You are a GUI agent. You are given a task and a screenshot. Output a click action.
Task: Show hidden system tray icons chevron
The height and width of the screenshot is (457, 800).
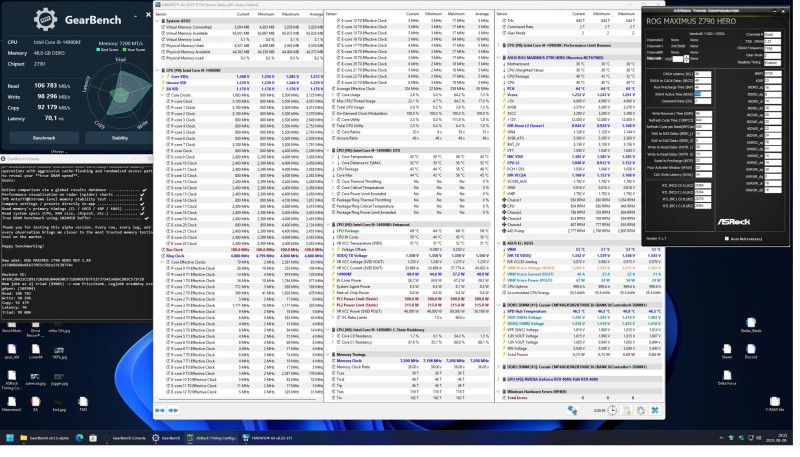pyautogui.click(x=720, y=438)
